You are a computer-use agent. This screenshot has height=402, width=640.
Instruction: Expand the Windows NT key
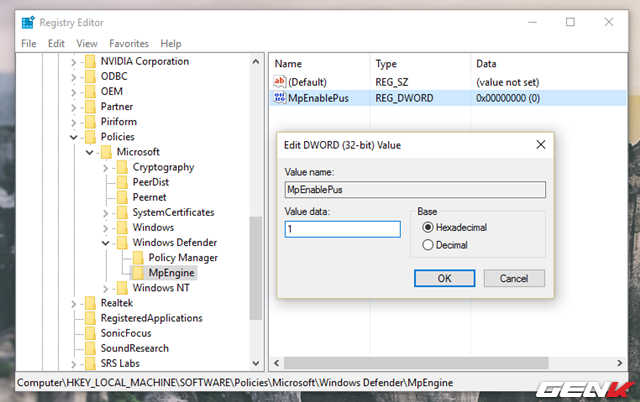click(x=105, y=289)
